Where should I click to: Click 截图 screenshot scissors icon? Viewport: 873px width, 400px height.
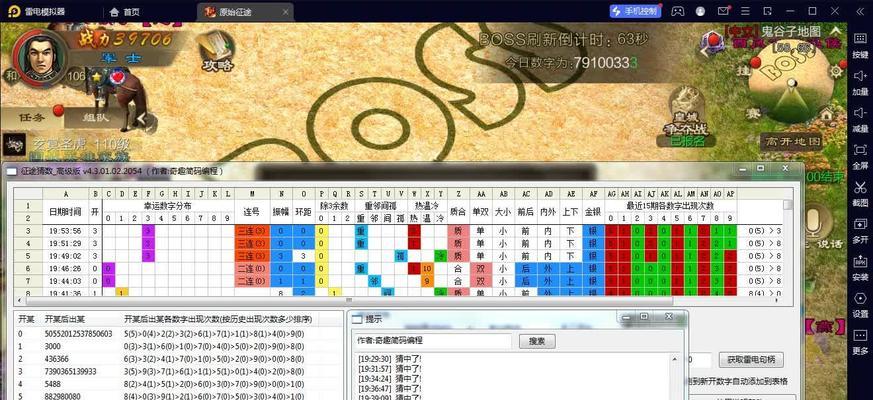click(860, 192)
